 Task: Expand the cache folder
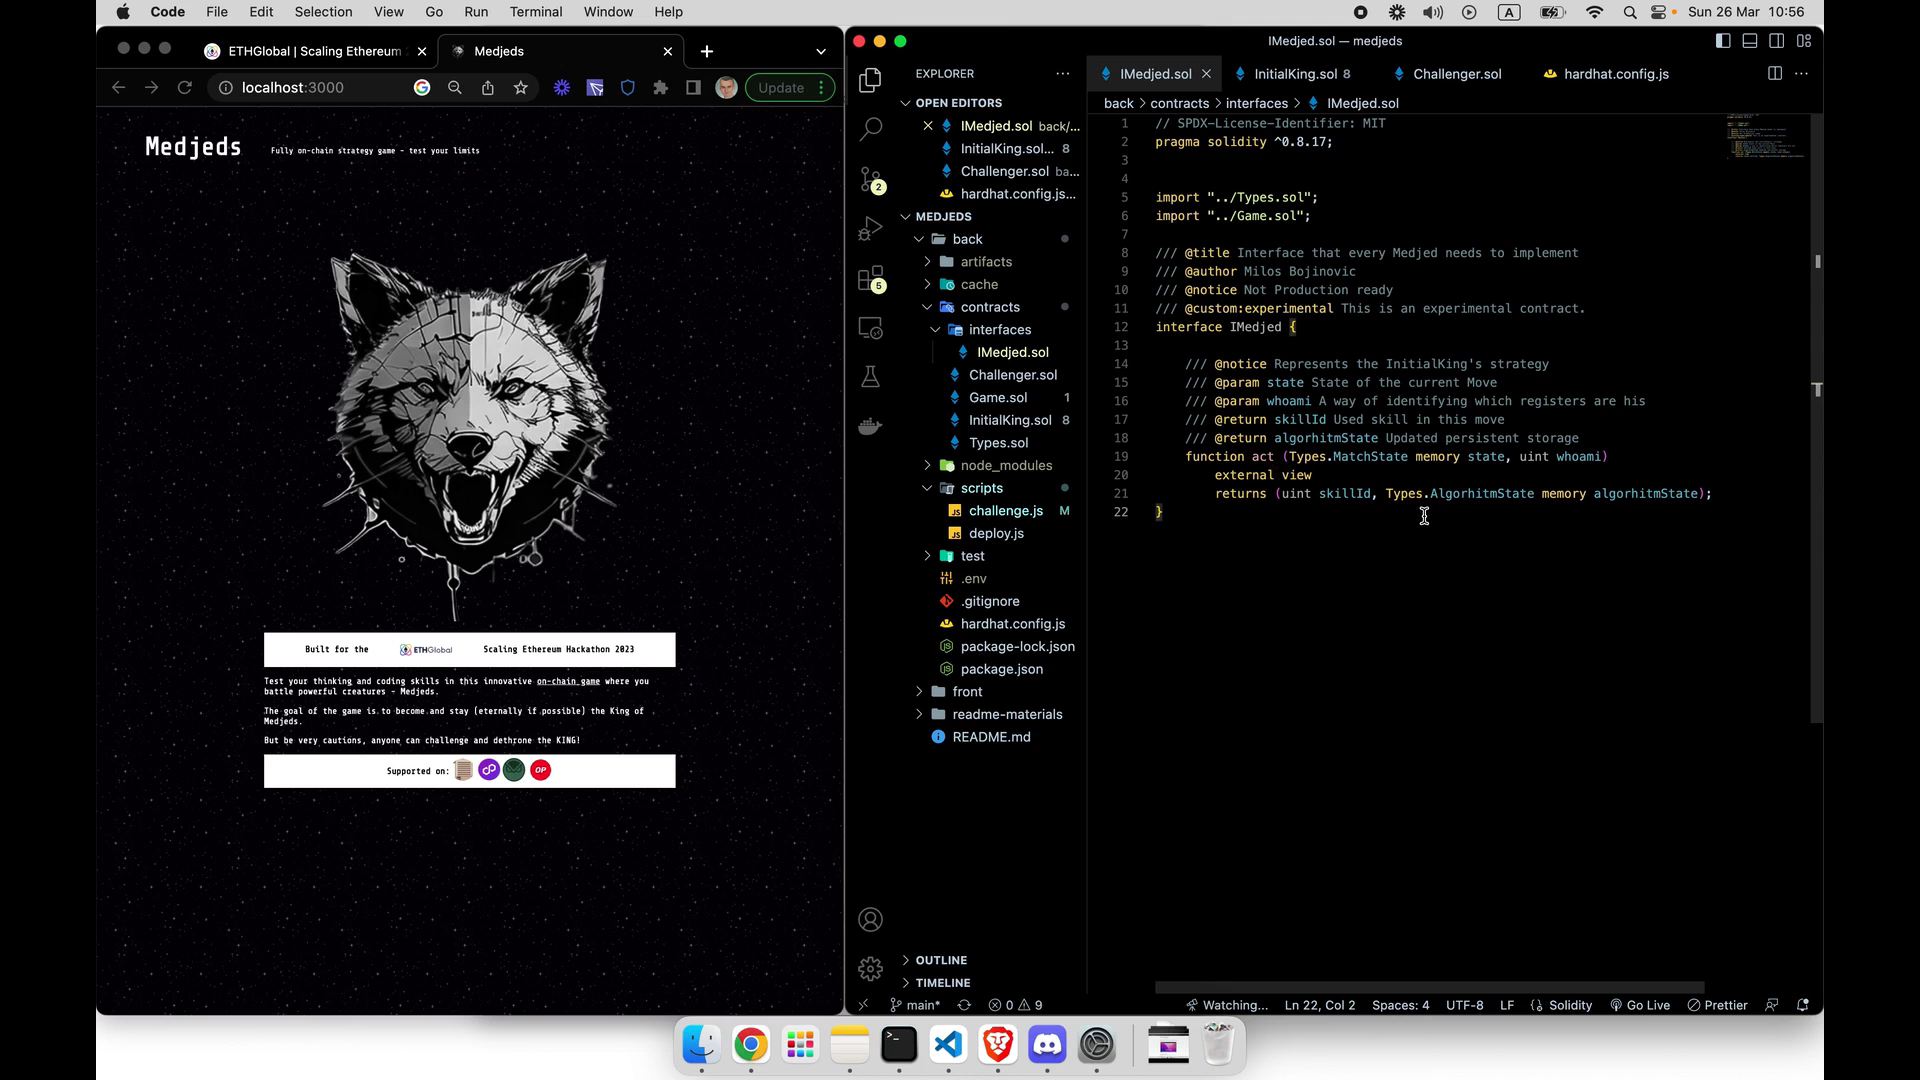point(979,285)
